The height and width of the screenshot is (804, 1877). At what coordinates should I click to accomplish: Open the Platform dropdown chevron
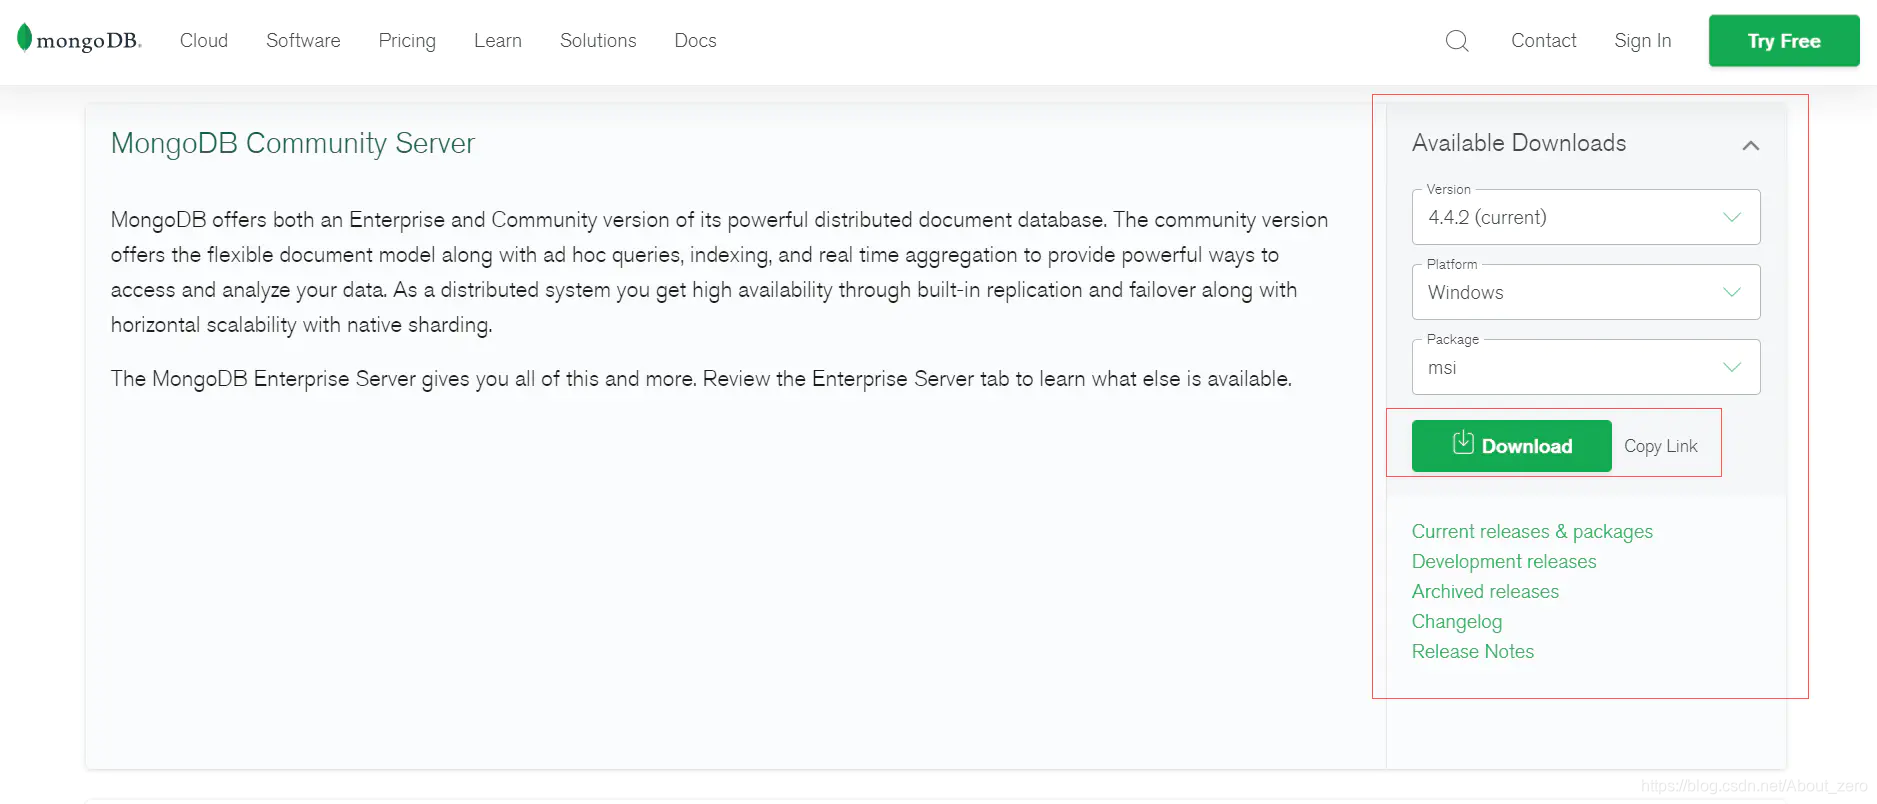1732,292
